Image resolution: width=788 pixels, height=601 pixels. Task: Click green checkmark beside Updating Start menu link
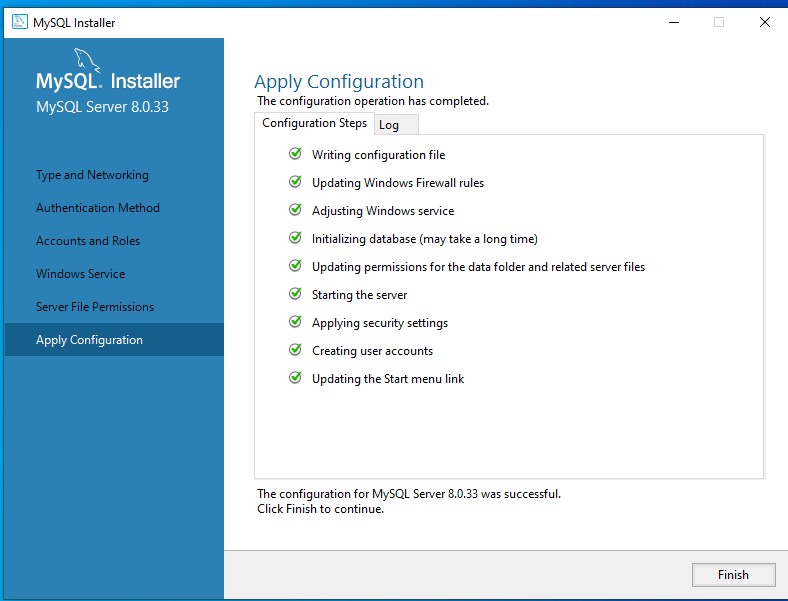point(295,378)
